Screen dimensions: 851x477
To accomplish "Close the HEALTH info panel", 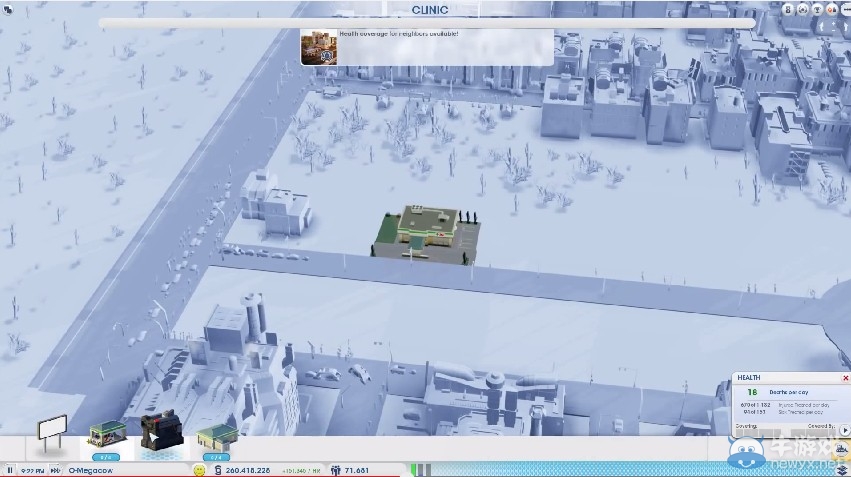I will pyautogui.click(x=845, y=378).
